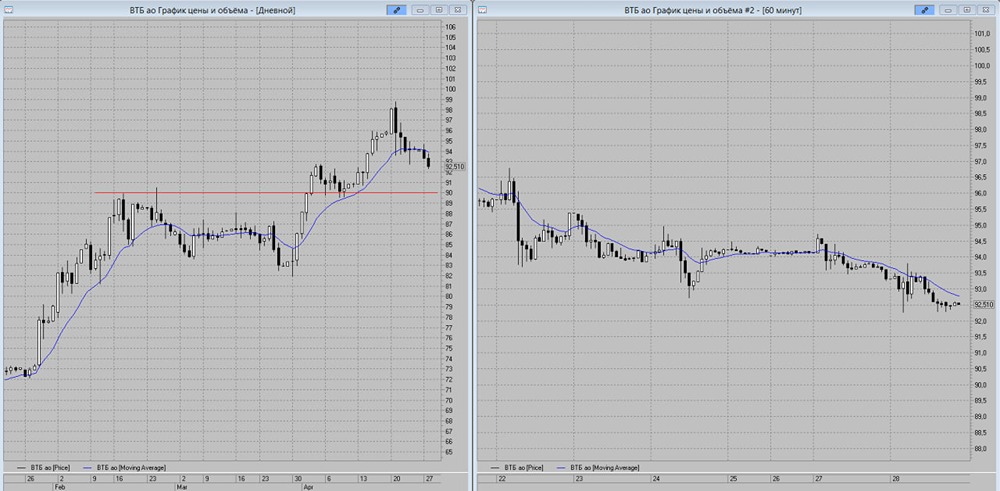Click the '106' value on the Дневной price scale

tap(451, 27)
